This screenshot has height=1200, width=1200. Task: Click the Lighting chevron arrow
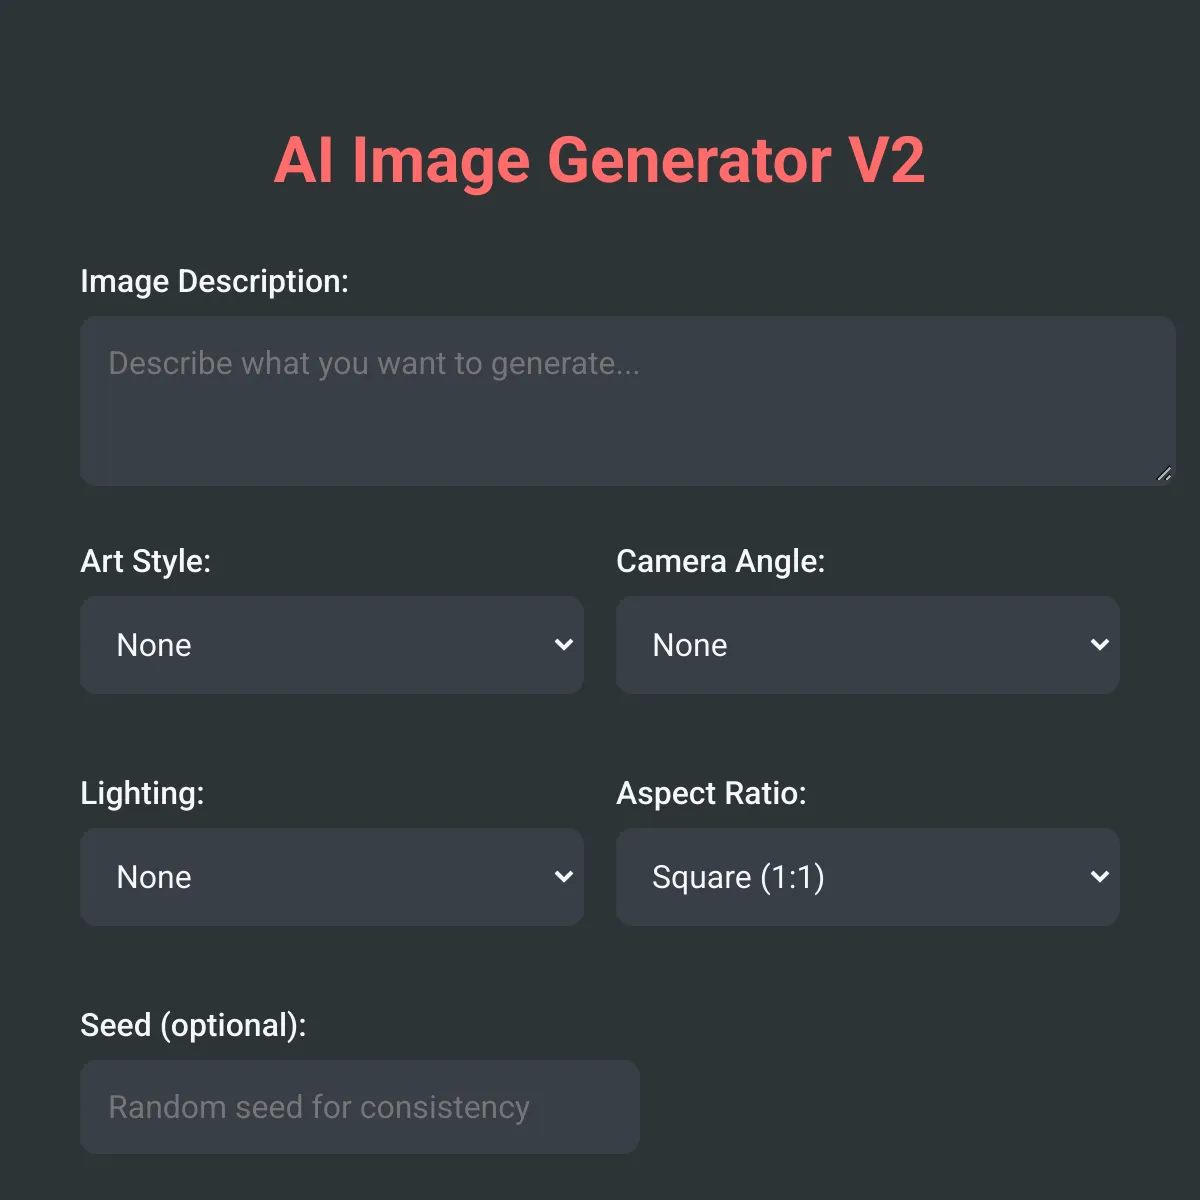coord(564,877)
